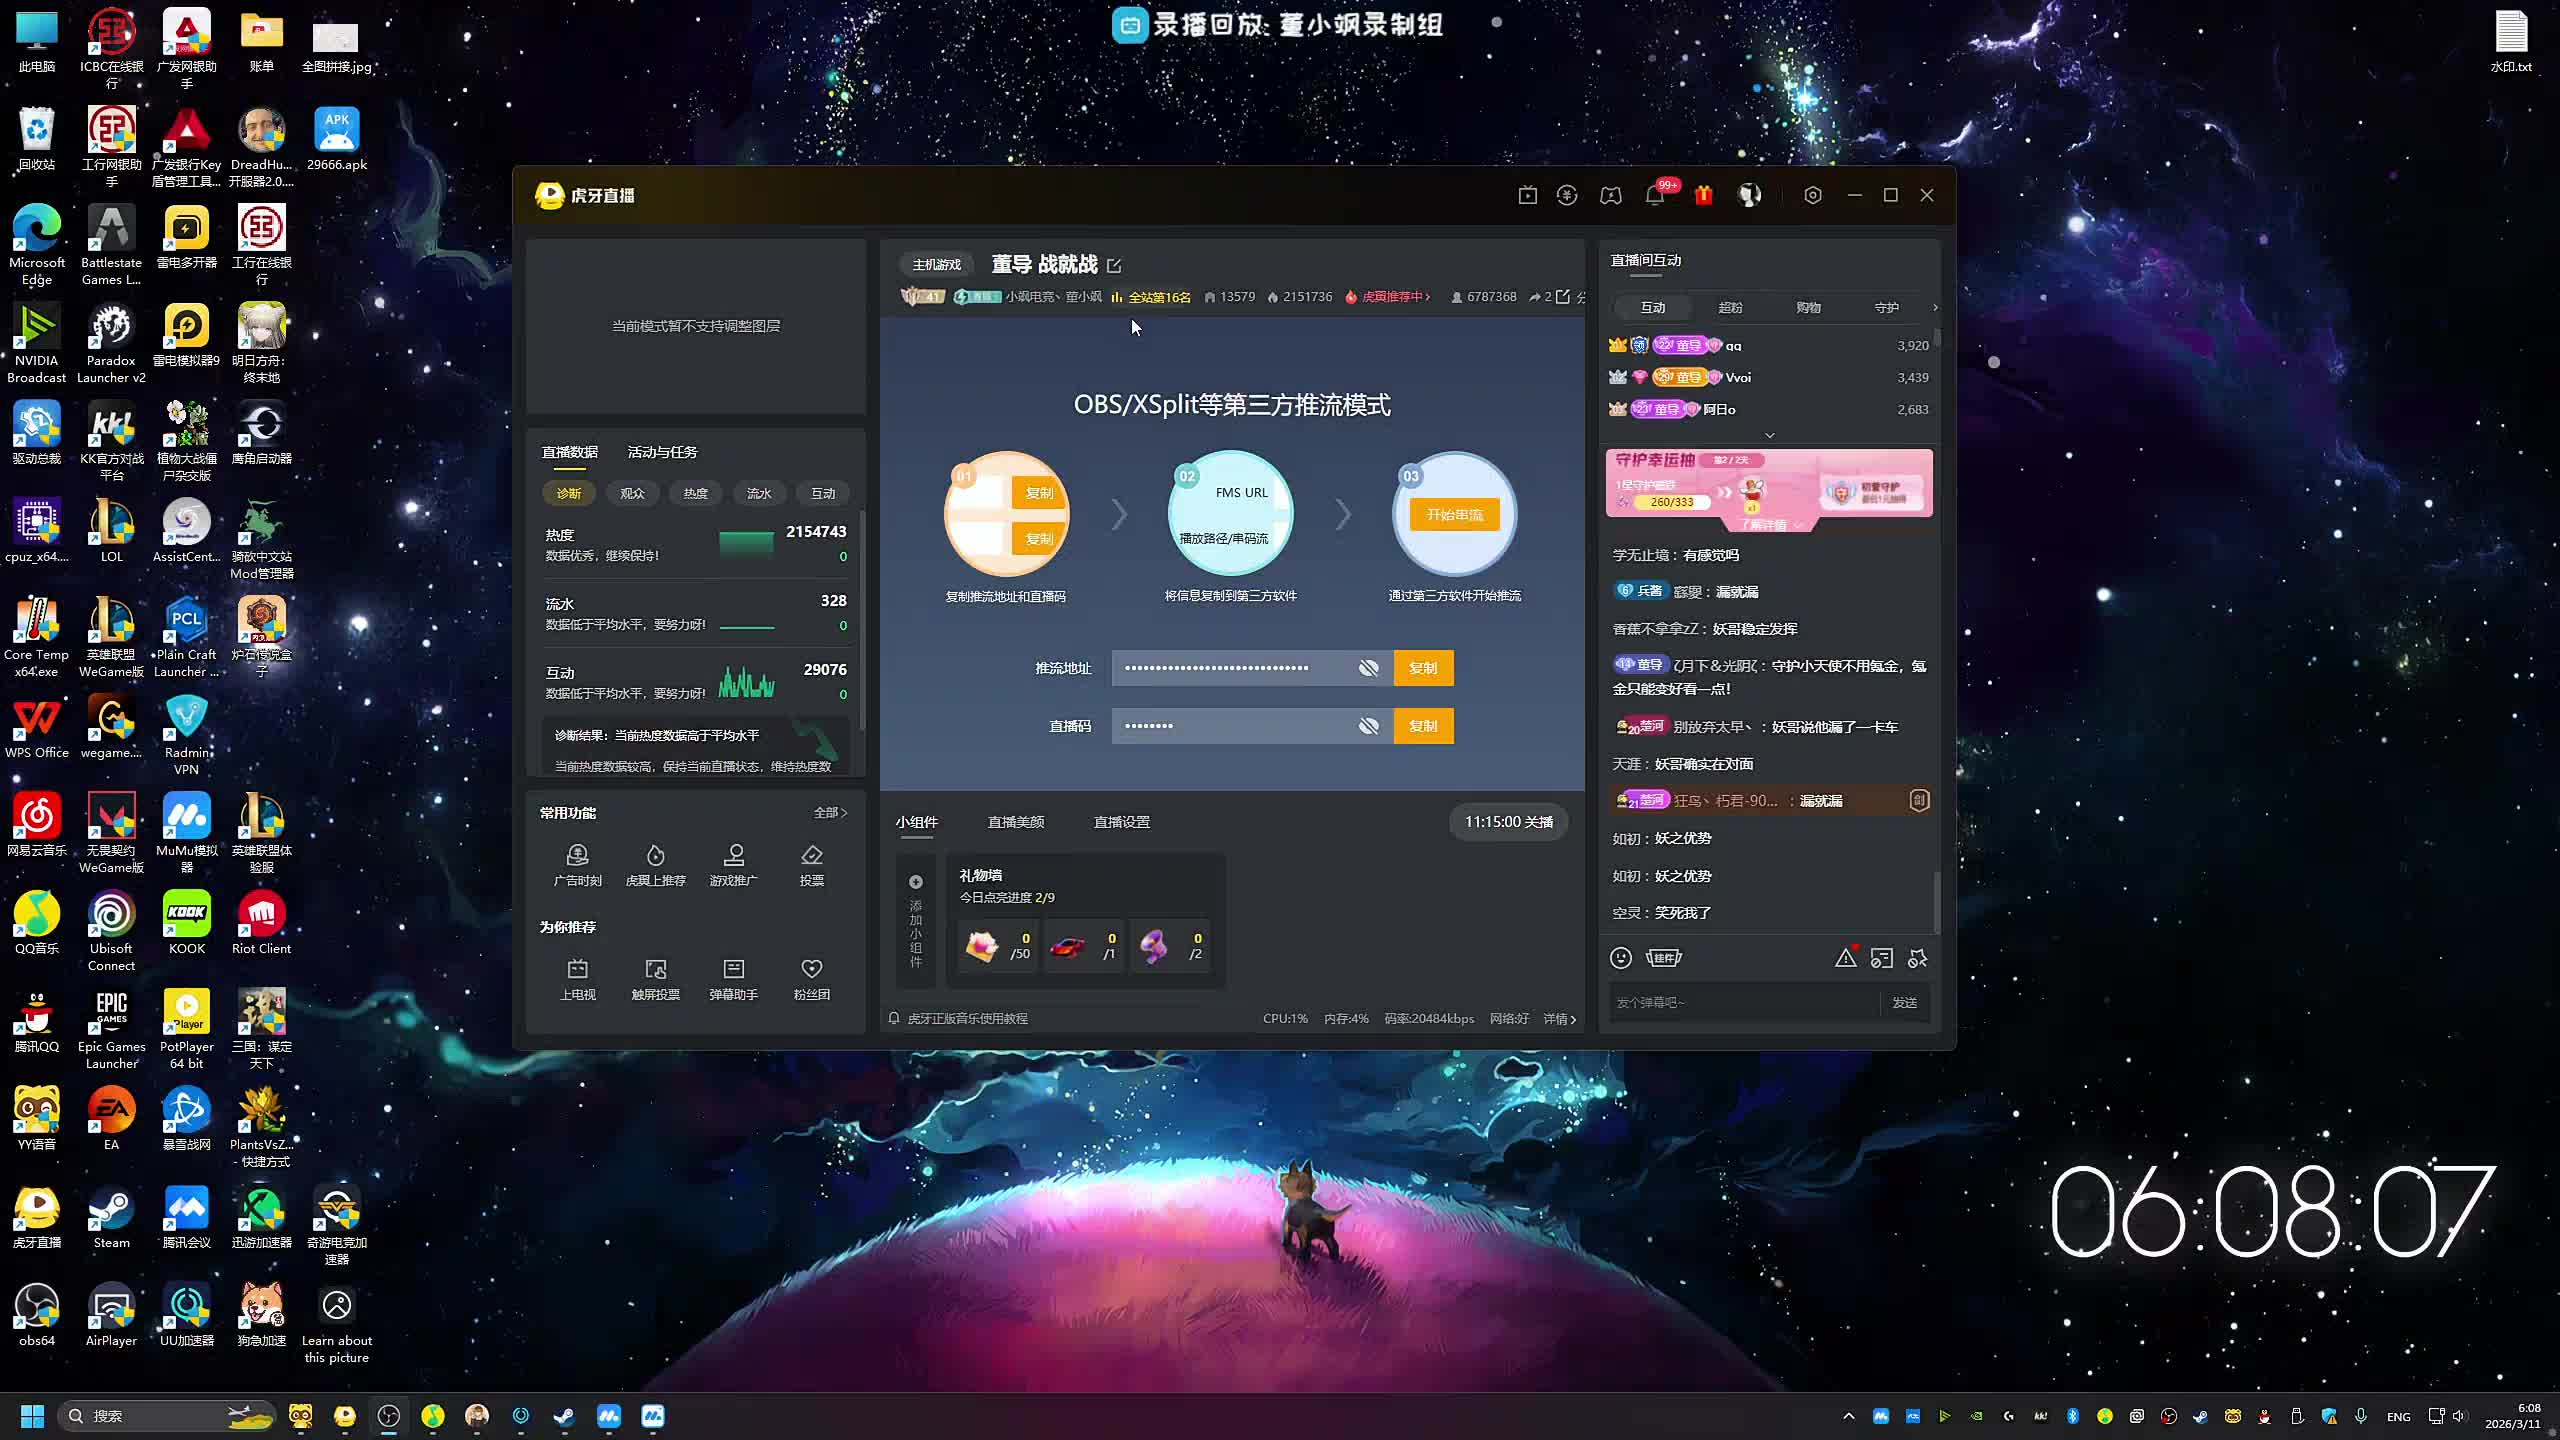Click the 发个弹幕吧 chat input field

click(1742, 1002)
